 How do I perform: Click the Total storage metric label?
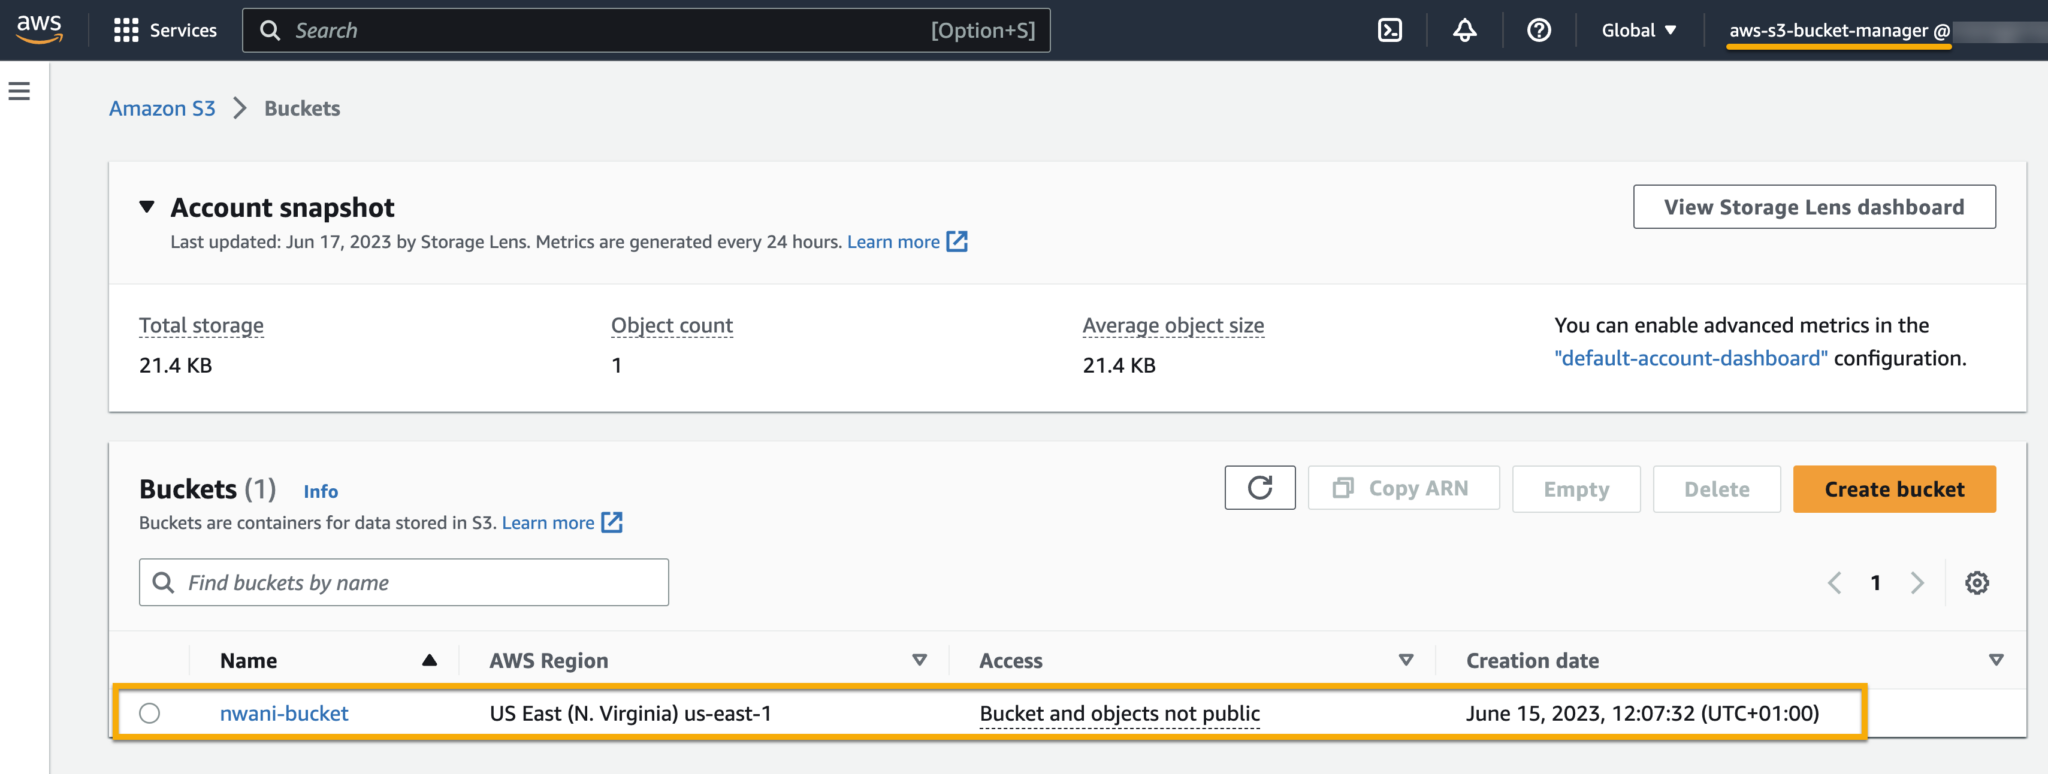click(x=201, y=325)
